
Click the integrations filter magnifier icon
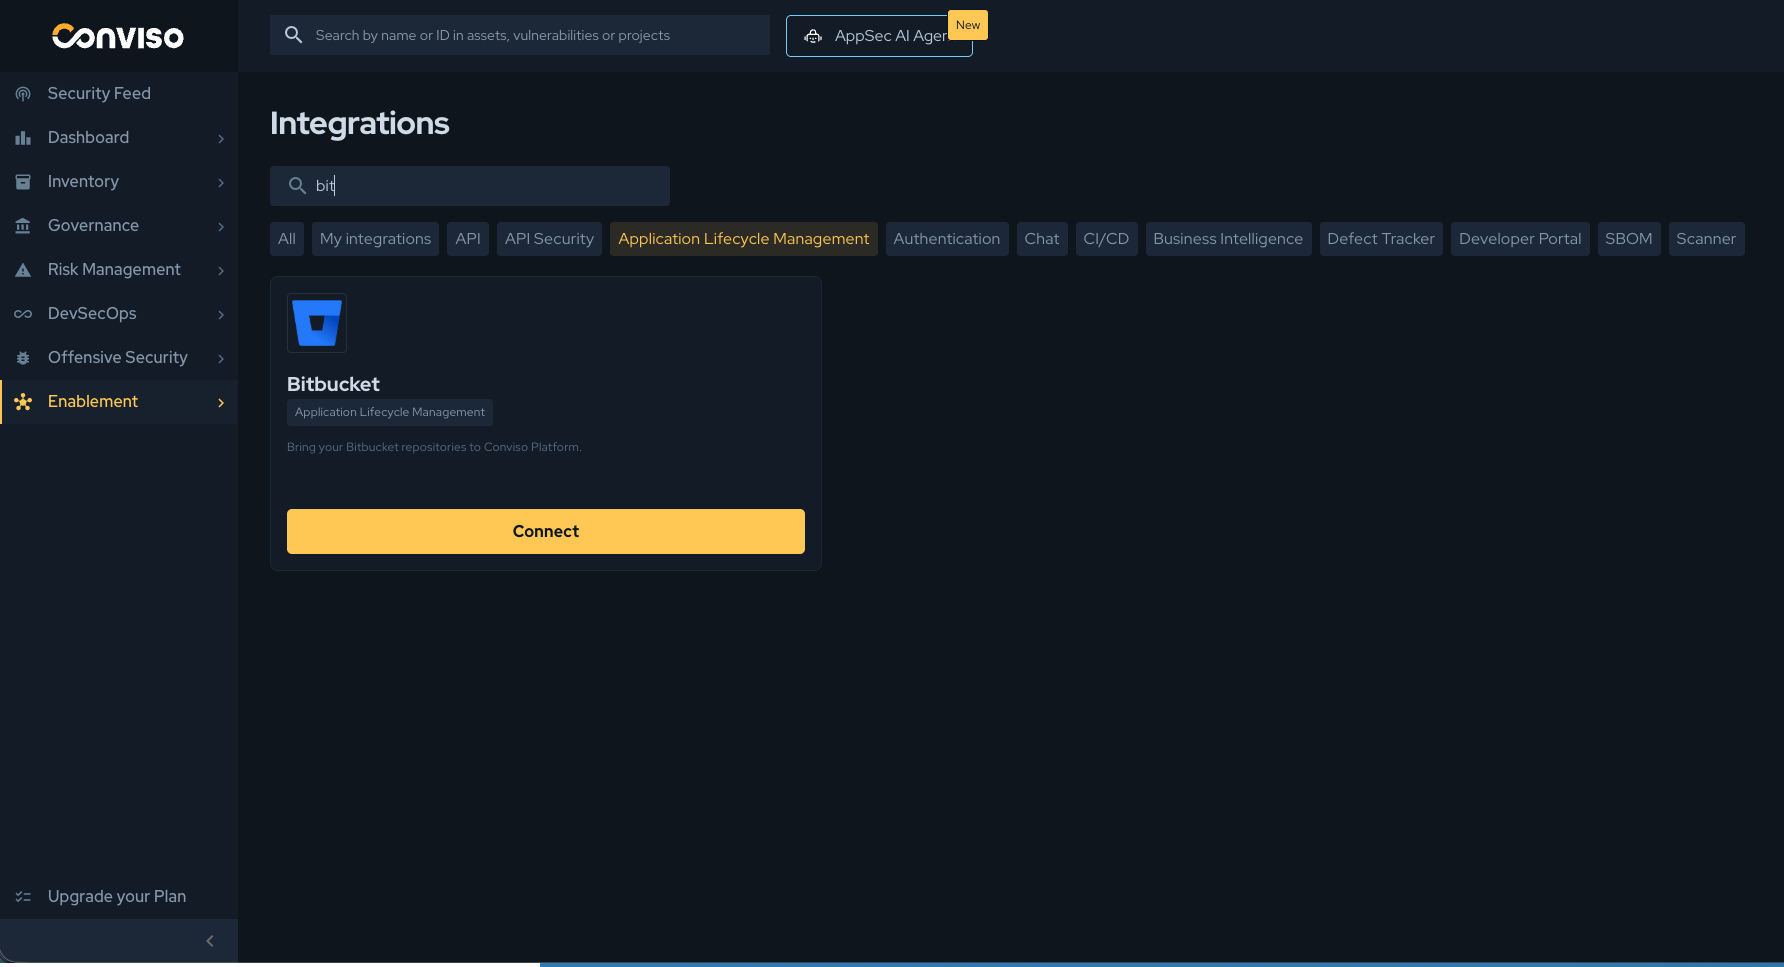point(297,186)
